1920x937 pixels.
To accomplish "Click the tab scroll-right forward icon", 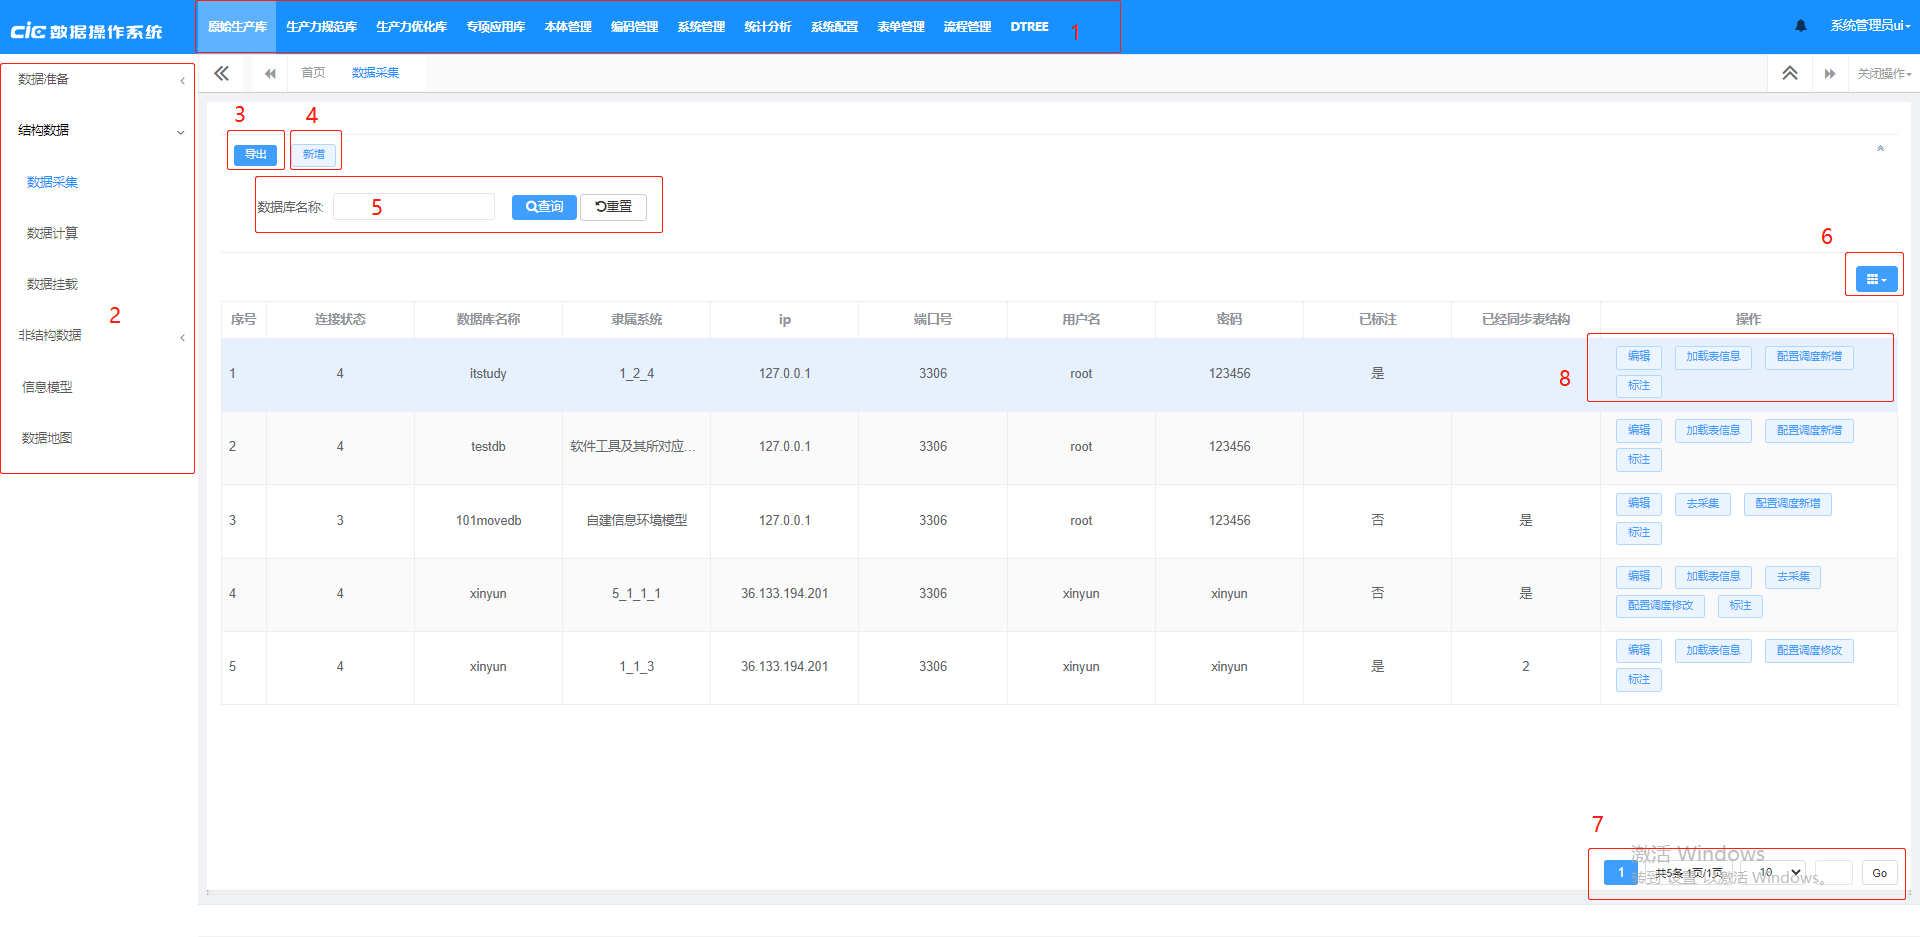I will coord(1829,73).
